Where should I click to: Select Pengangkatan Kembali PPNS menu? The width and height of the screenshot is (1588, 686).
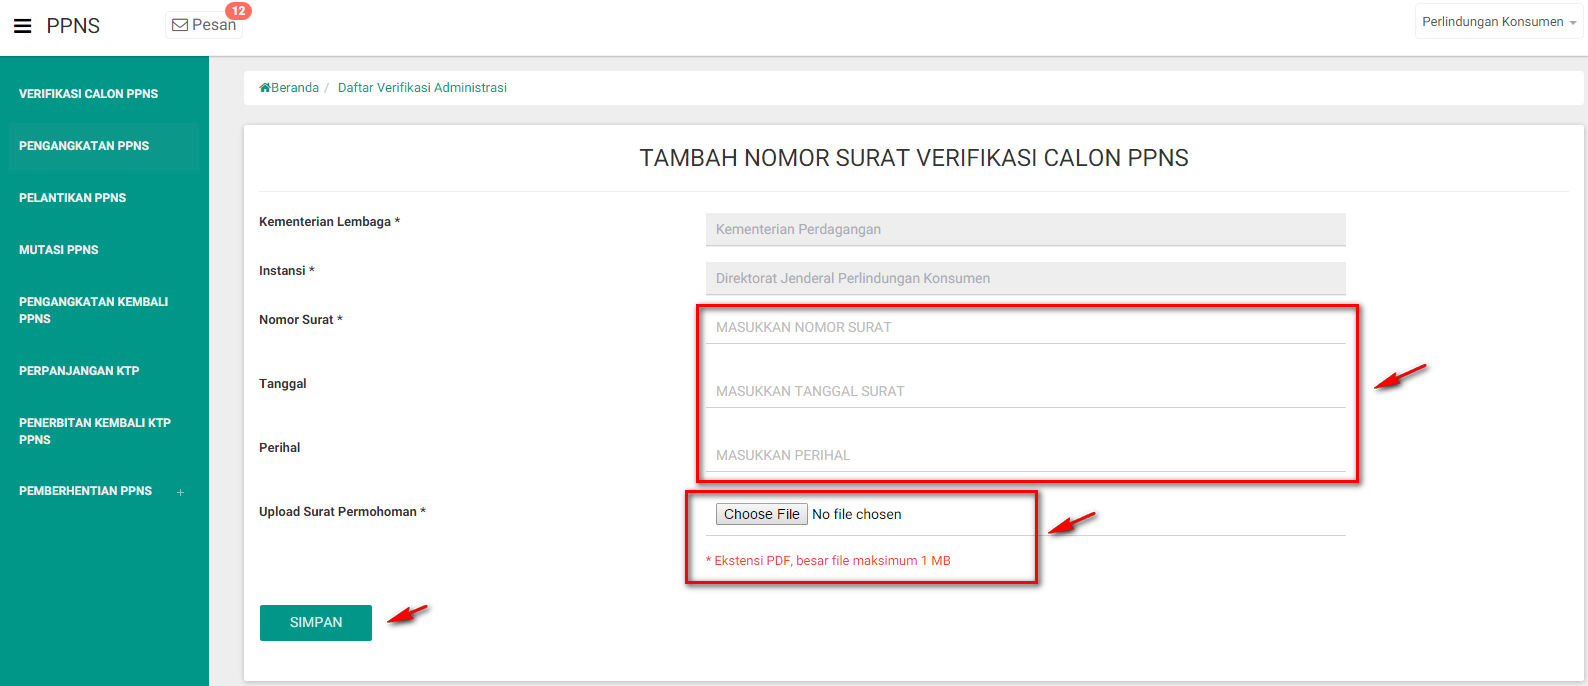tap(93, 310)
